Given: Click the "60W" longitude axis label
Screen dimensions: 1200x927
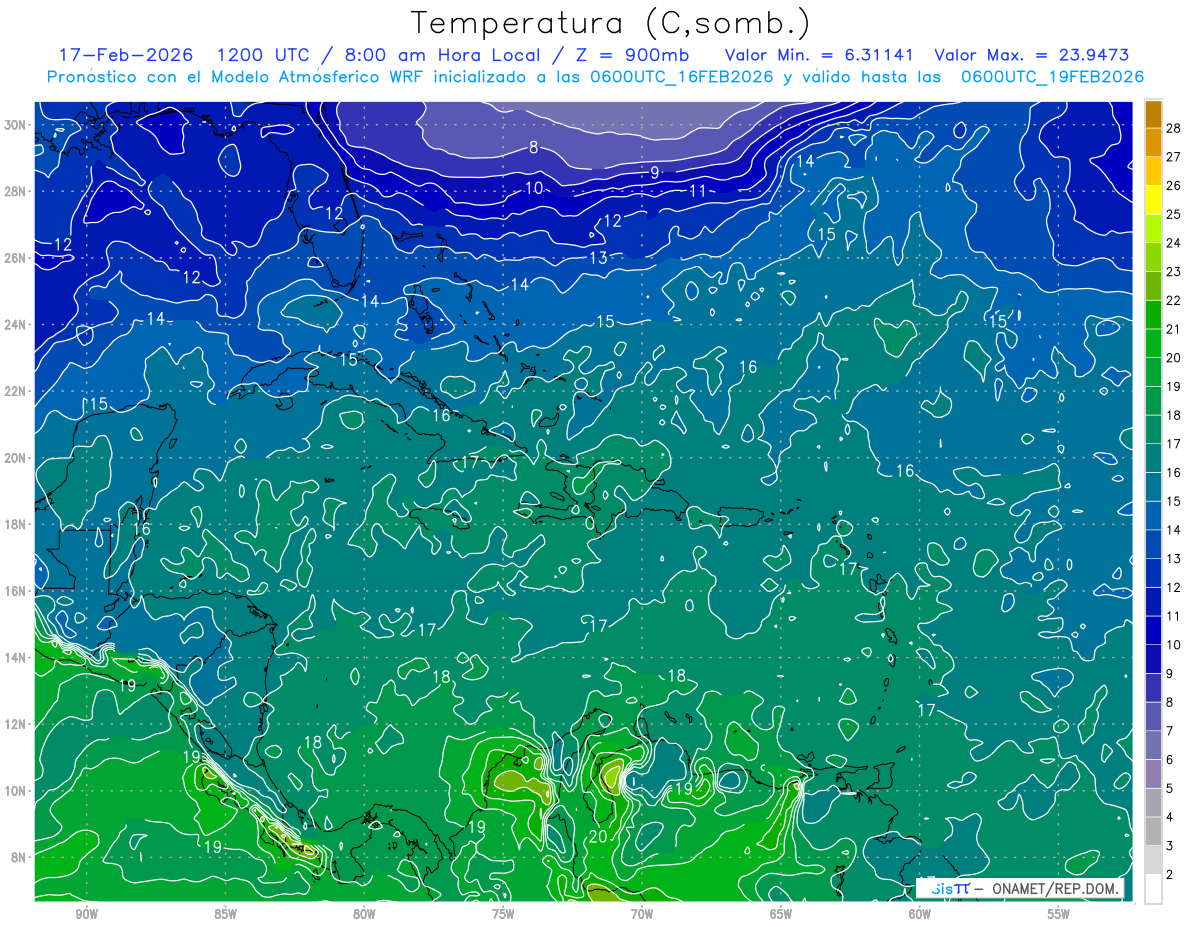Looking at the screenshot, I should point(920,913).
